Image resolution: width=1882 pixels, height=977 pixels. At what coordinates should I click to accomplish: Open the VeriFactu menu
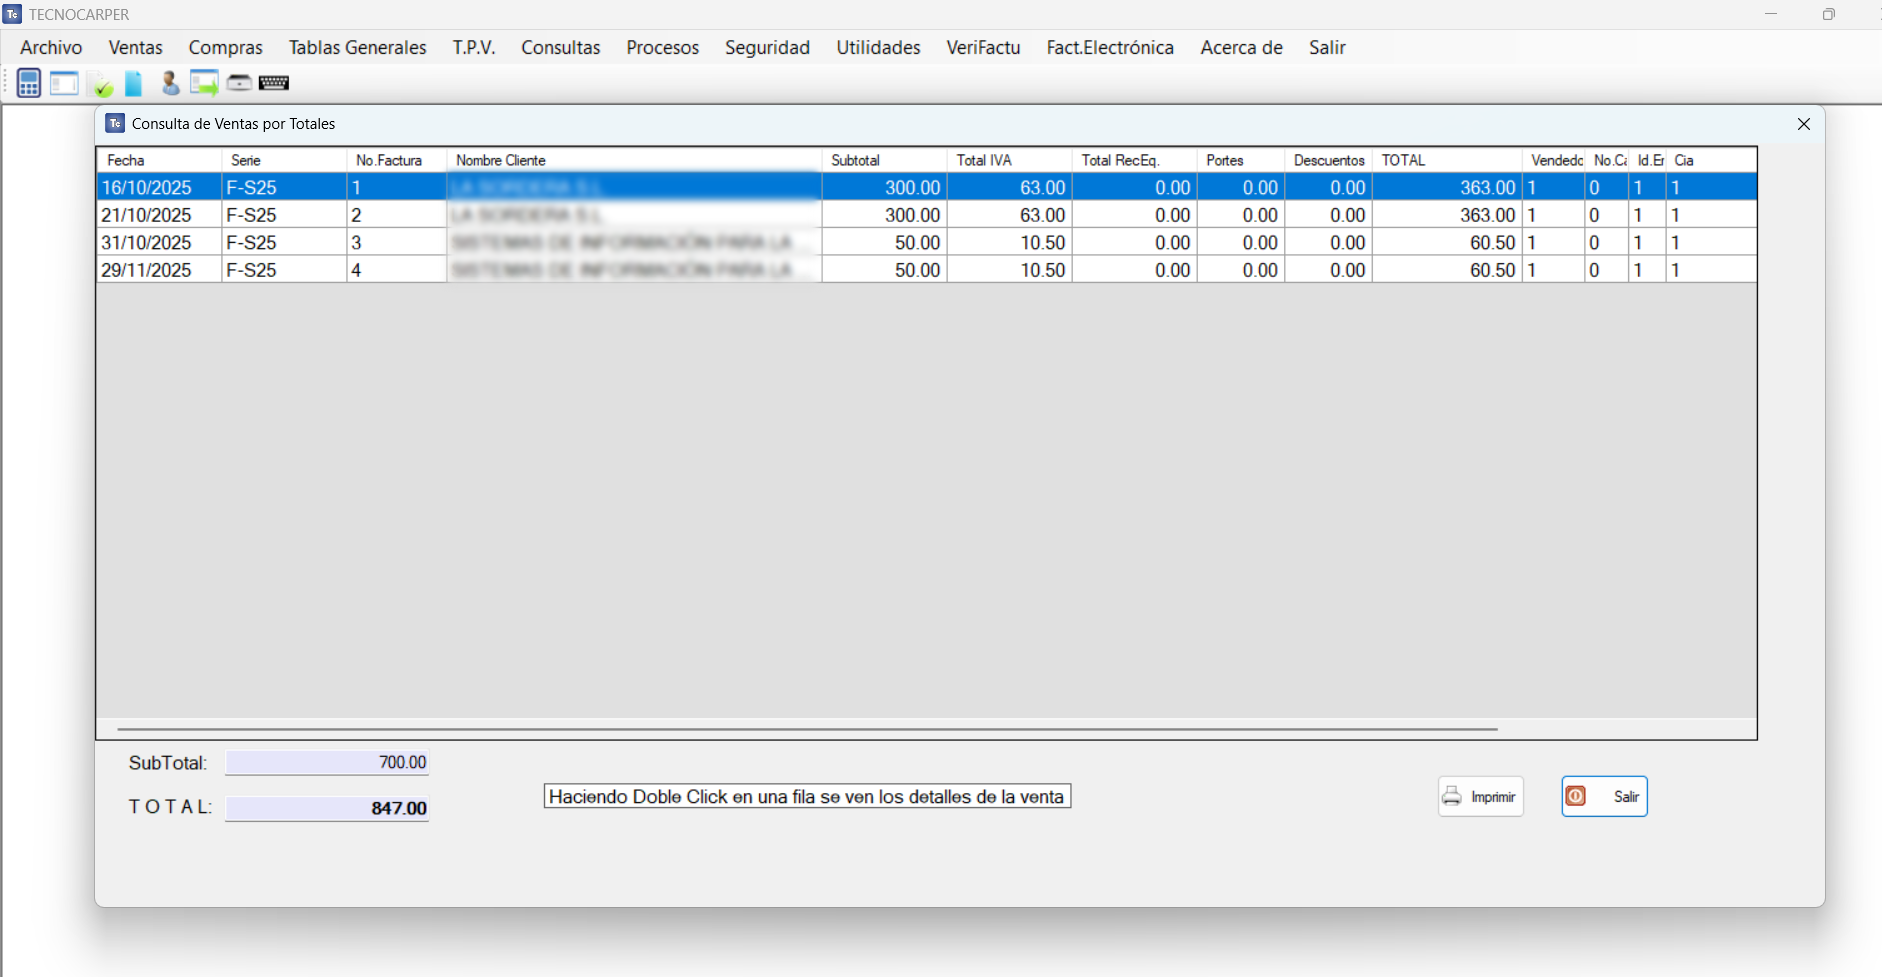[983, 48]
